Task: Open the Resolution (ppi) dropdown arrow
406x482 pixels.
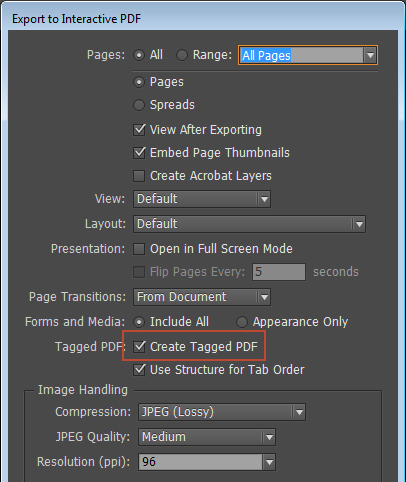Action: click(x=269, y=462)
